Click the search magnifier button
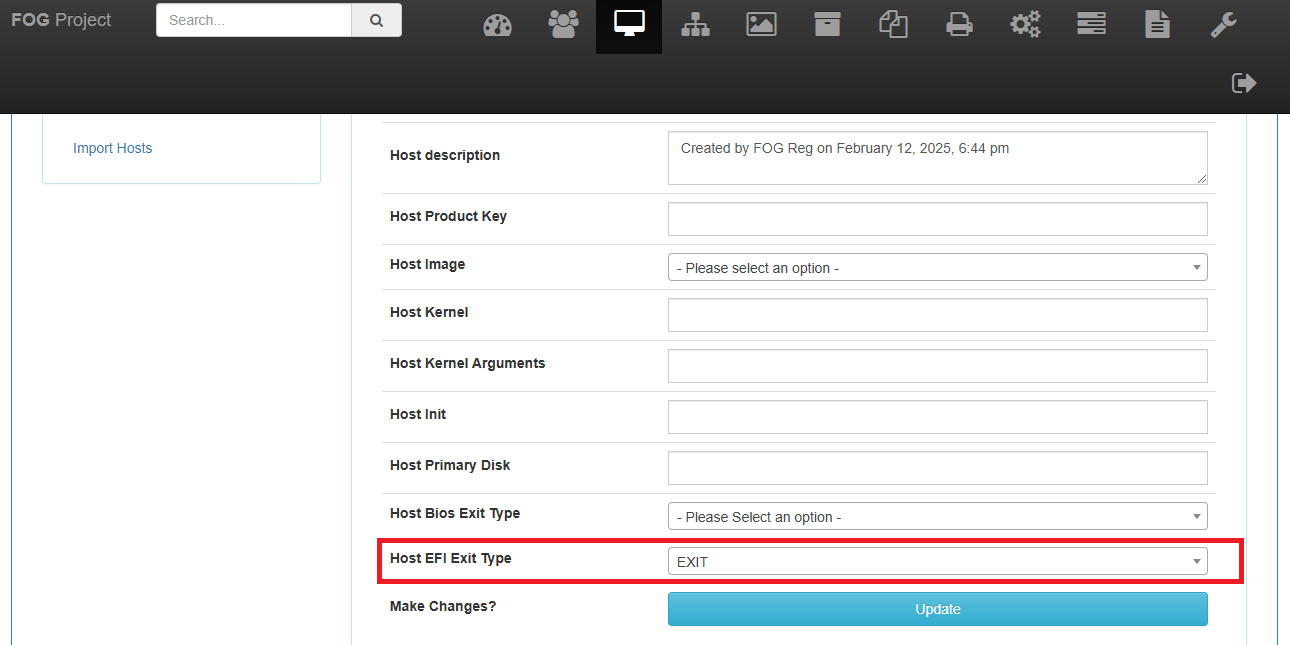The height and width of the screenshot is (645, 1290). [376, 20]
